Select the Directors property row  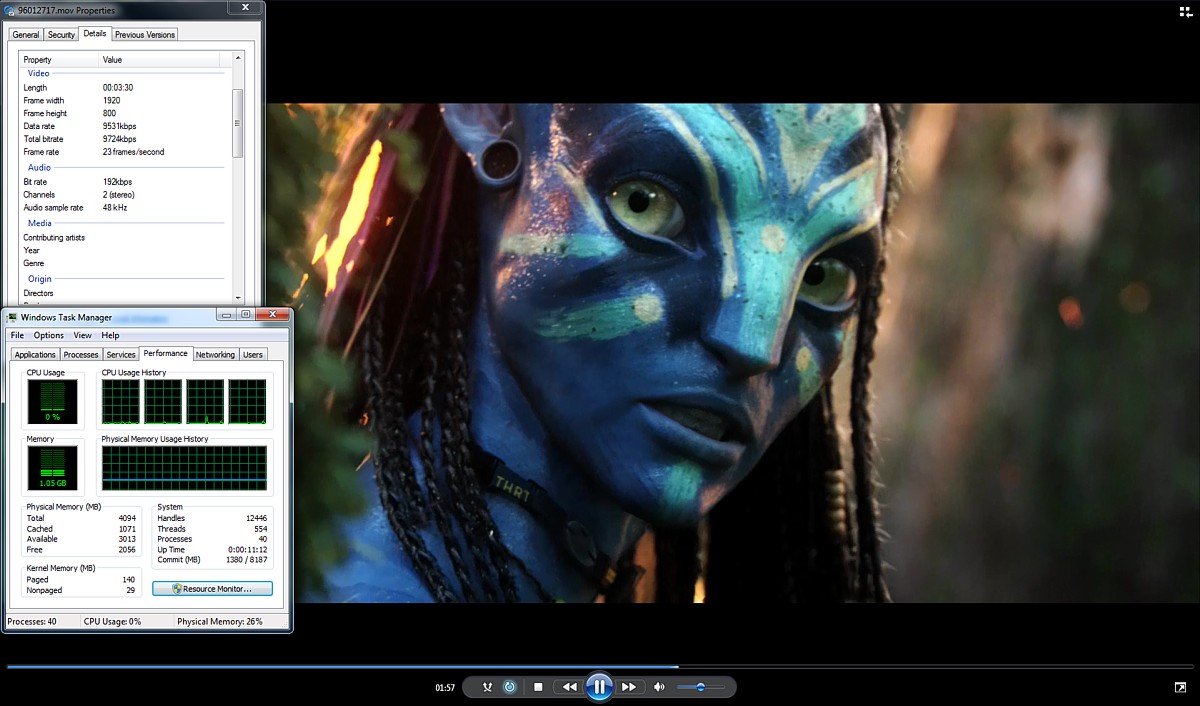(126, 293)
